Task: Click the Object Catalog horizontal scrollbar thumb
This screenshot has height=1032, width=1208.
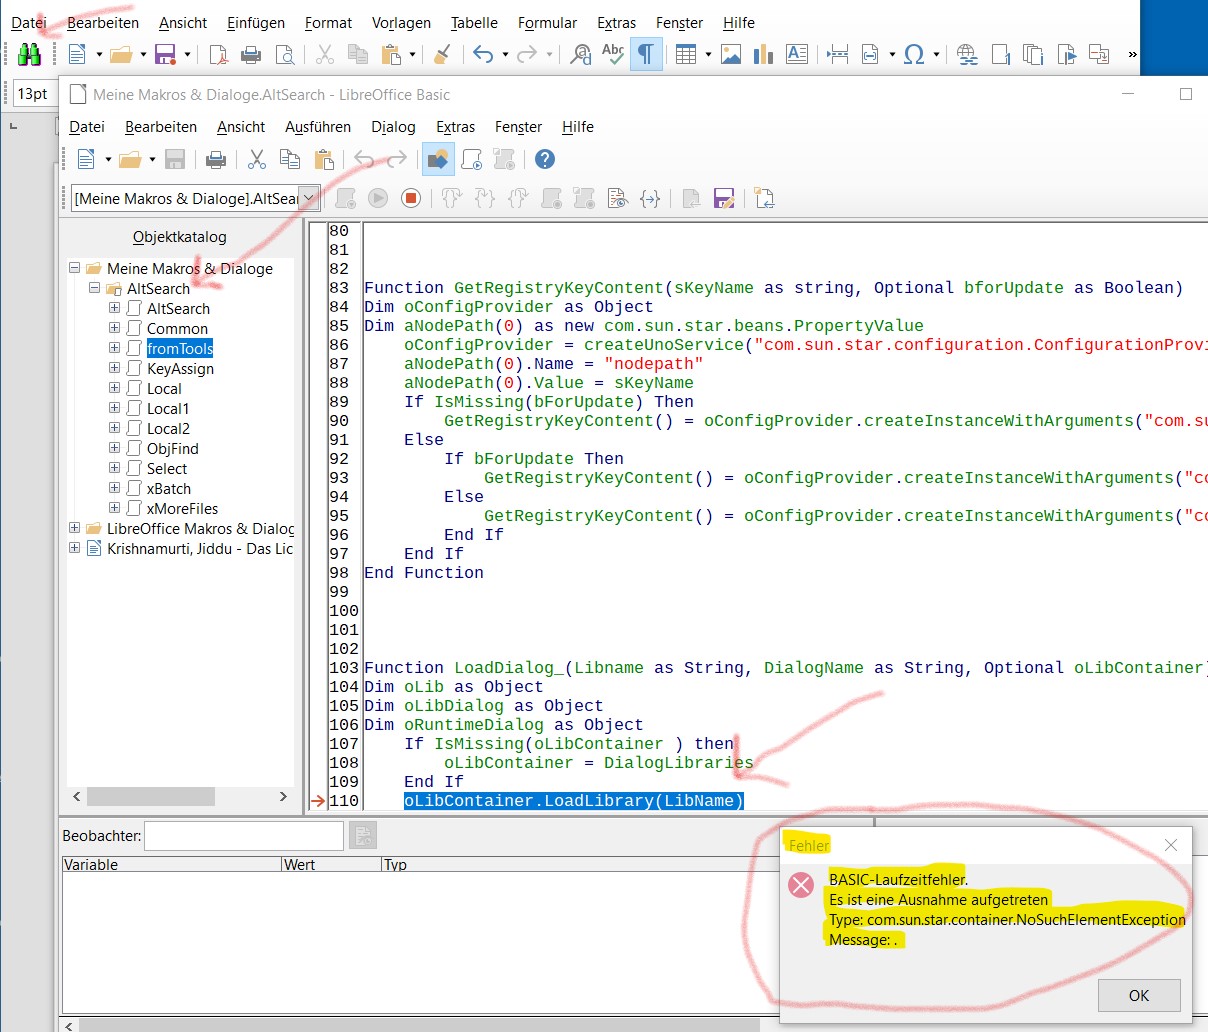Action: (150, 796)
